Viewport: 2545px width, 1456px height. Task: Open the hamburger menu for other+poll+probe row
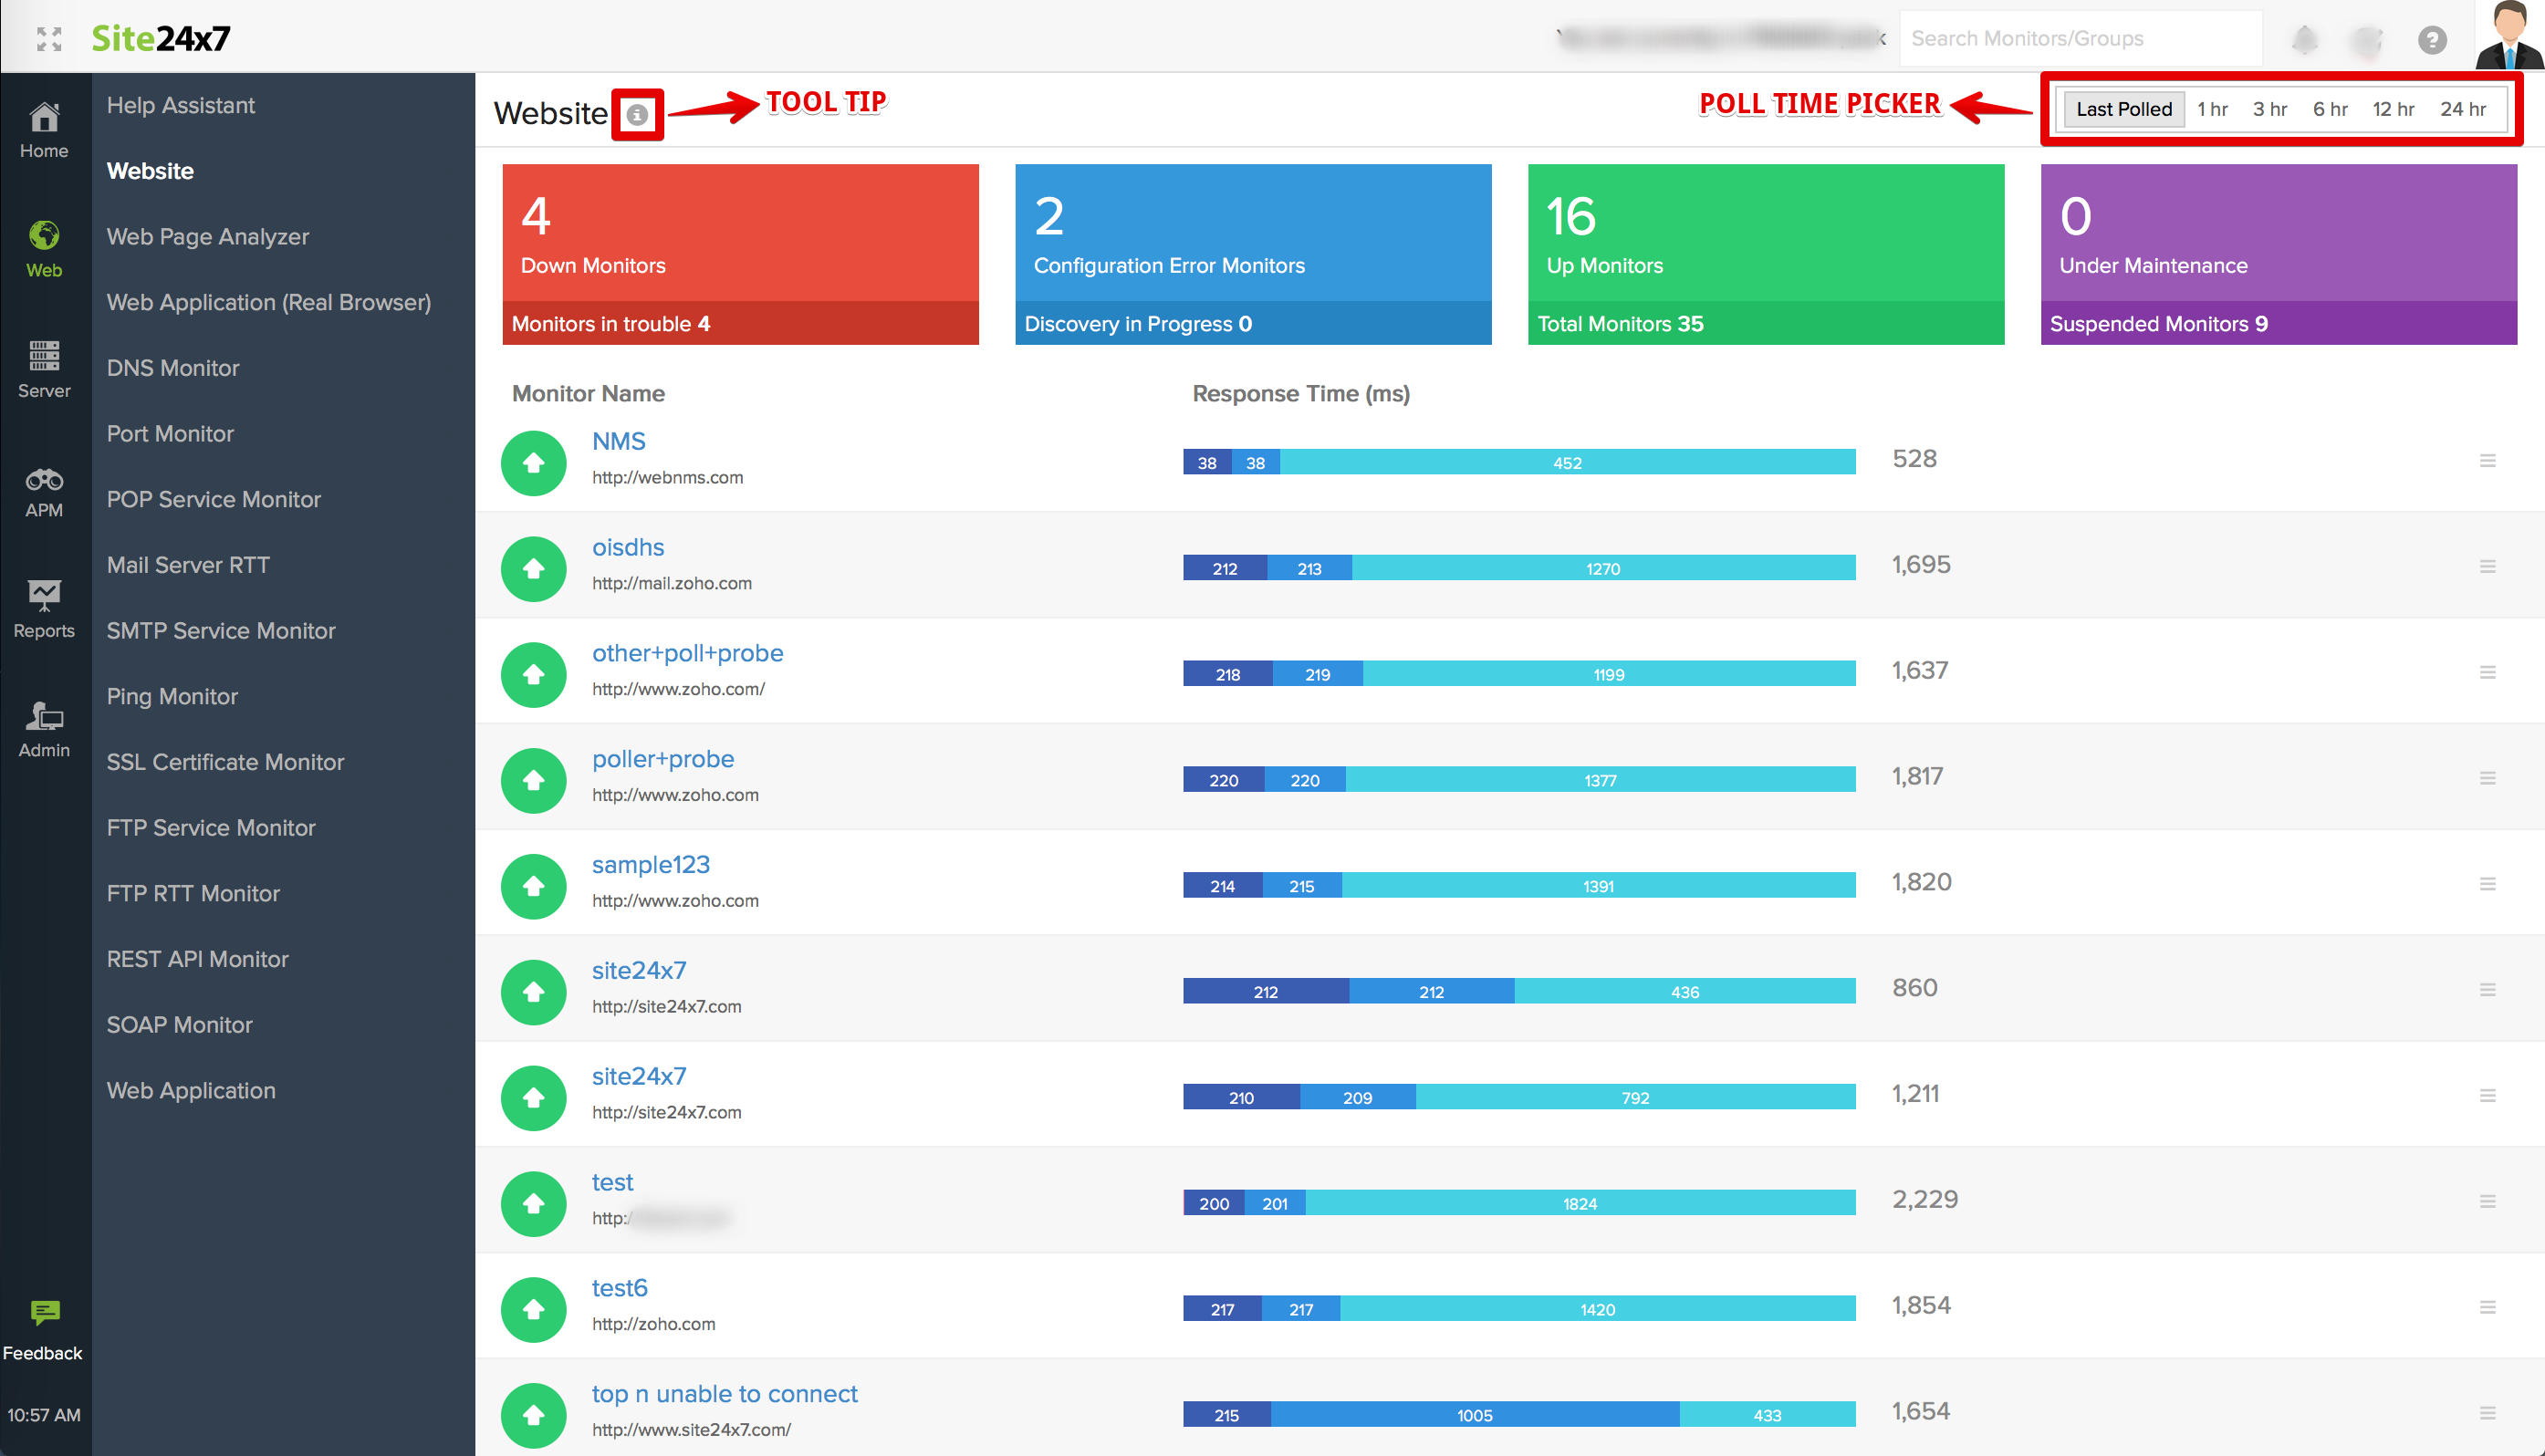click(2488, 672)
